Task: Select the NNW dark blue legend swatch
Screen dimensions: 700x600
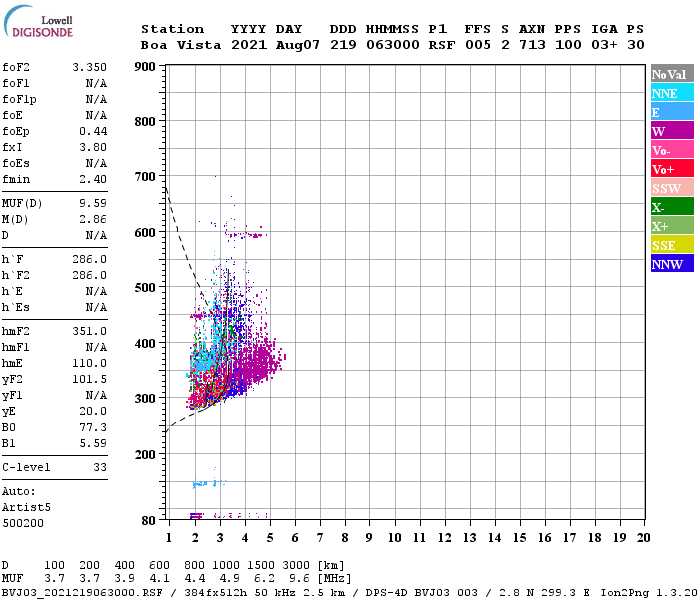Action: pos(672,263)
